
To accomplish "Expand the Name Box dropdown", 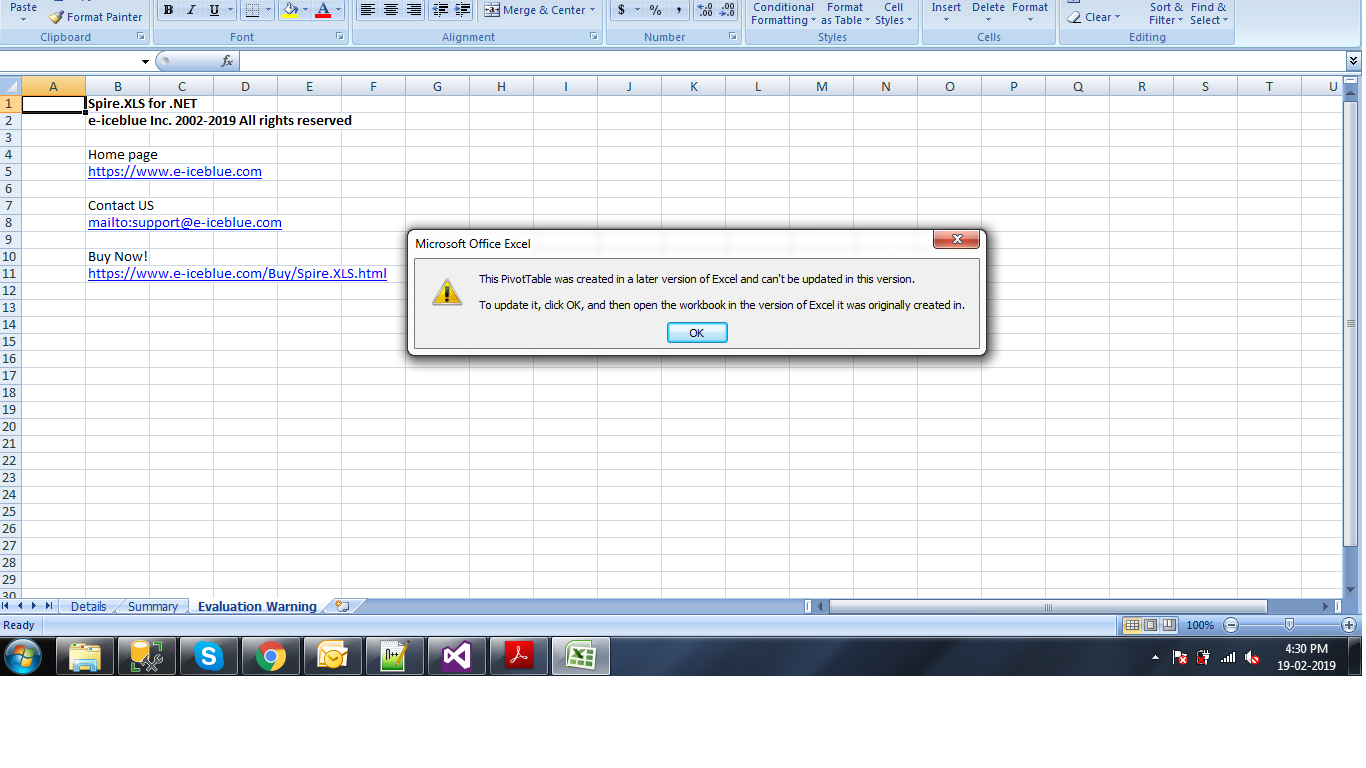I will (145, 62).
